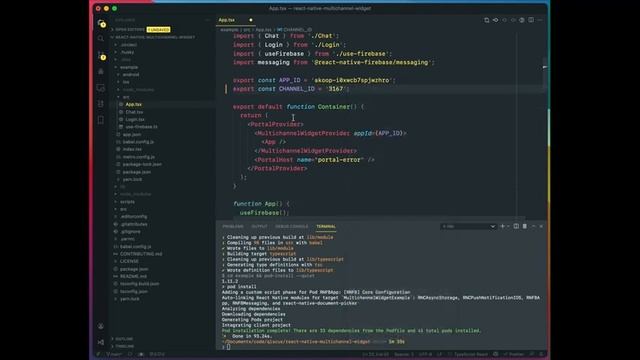Open Remote Explorer in activity bar
This screenshot has width=640, height=360.
101,88
